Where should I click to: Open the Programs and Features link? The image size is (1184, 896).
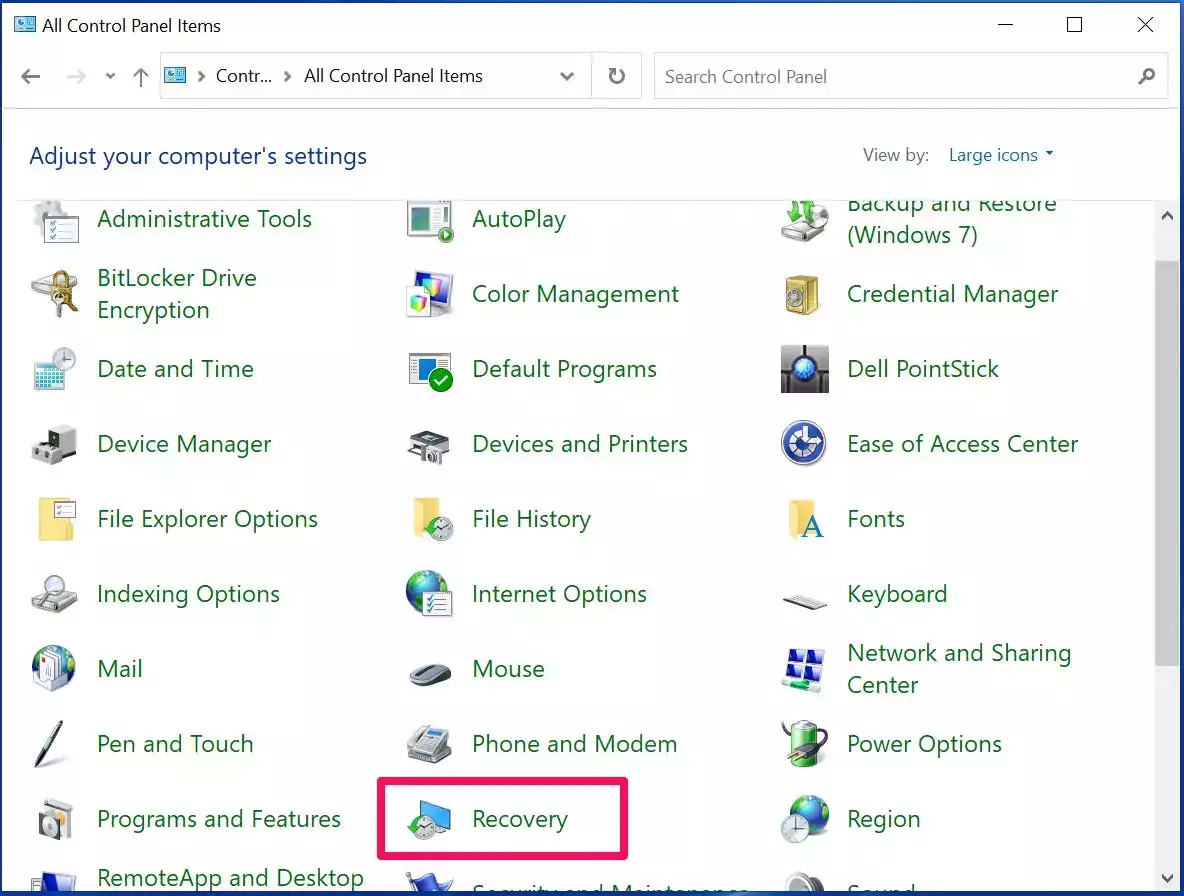coord(218,819)
